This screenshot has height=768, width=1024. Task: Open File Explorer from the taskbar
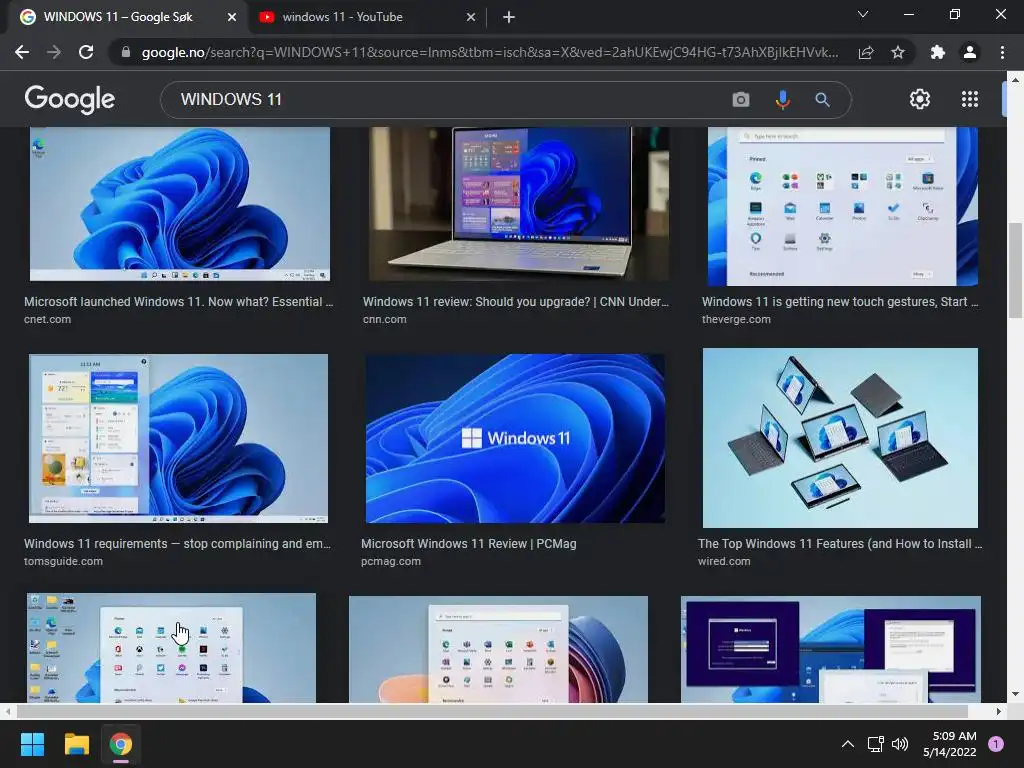tap(76, 744)
